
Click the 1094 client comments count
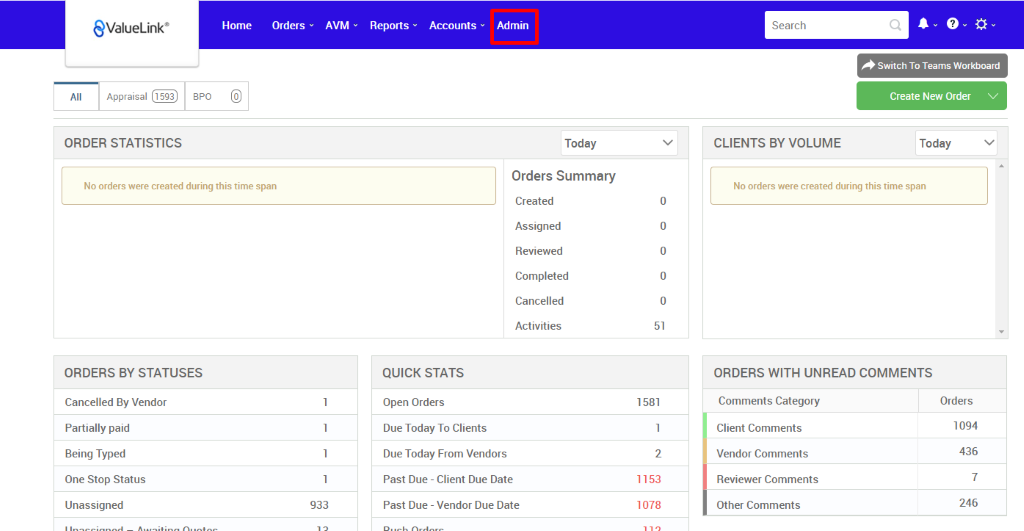[x=965, y=426]
